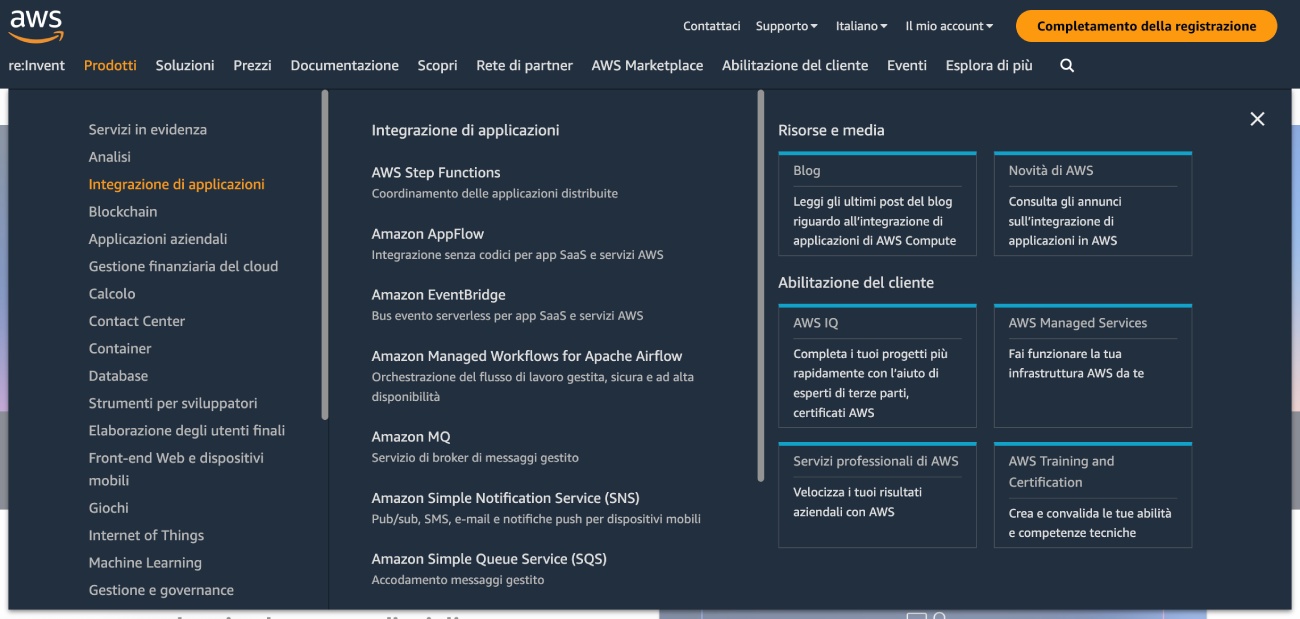Viewport: 1300px width, 619px height.
Task: Open AWS Step Functions
Action: [436, 173]
